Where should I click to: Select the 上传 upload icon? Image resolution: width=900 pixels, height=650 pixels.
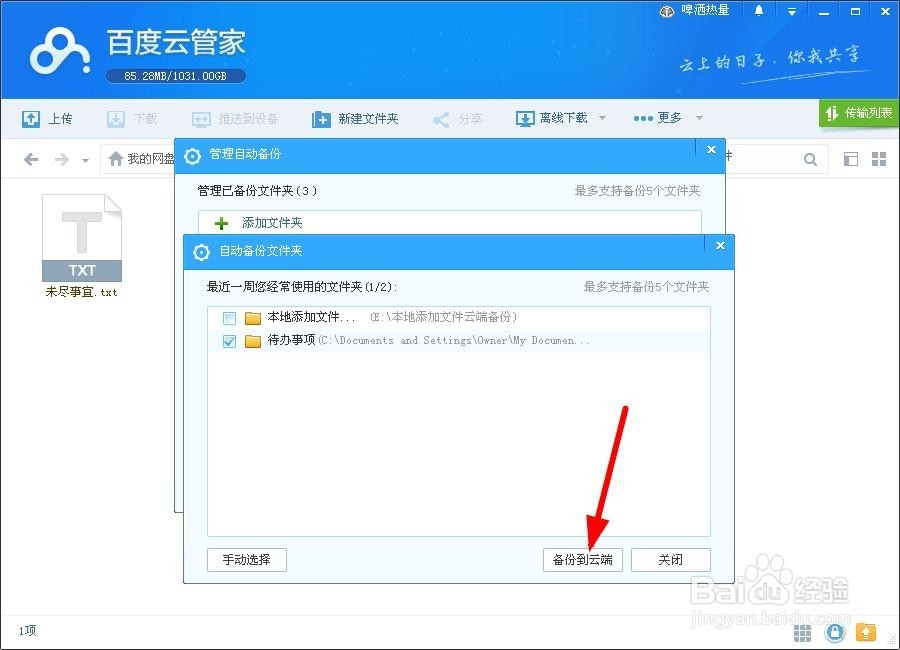(x=32, y=118)
